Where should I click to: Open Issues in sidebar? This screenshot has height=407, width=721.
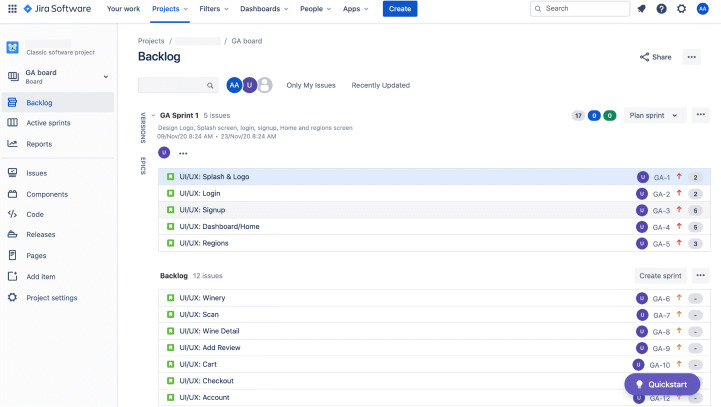(58, 173)
